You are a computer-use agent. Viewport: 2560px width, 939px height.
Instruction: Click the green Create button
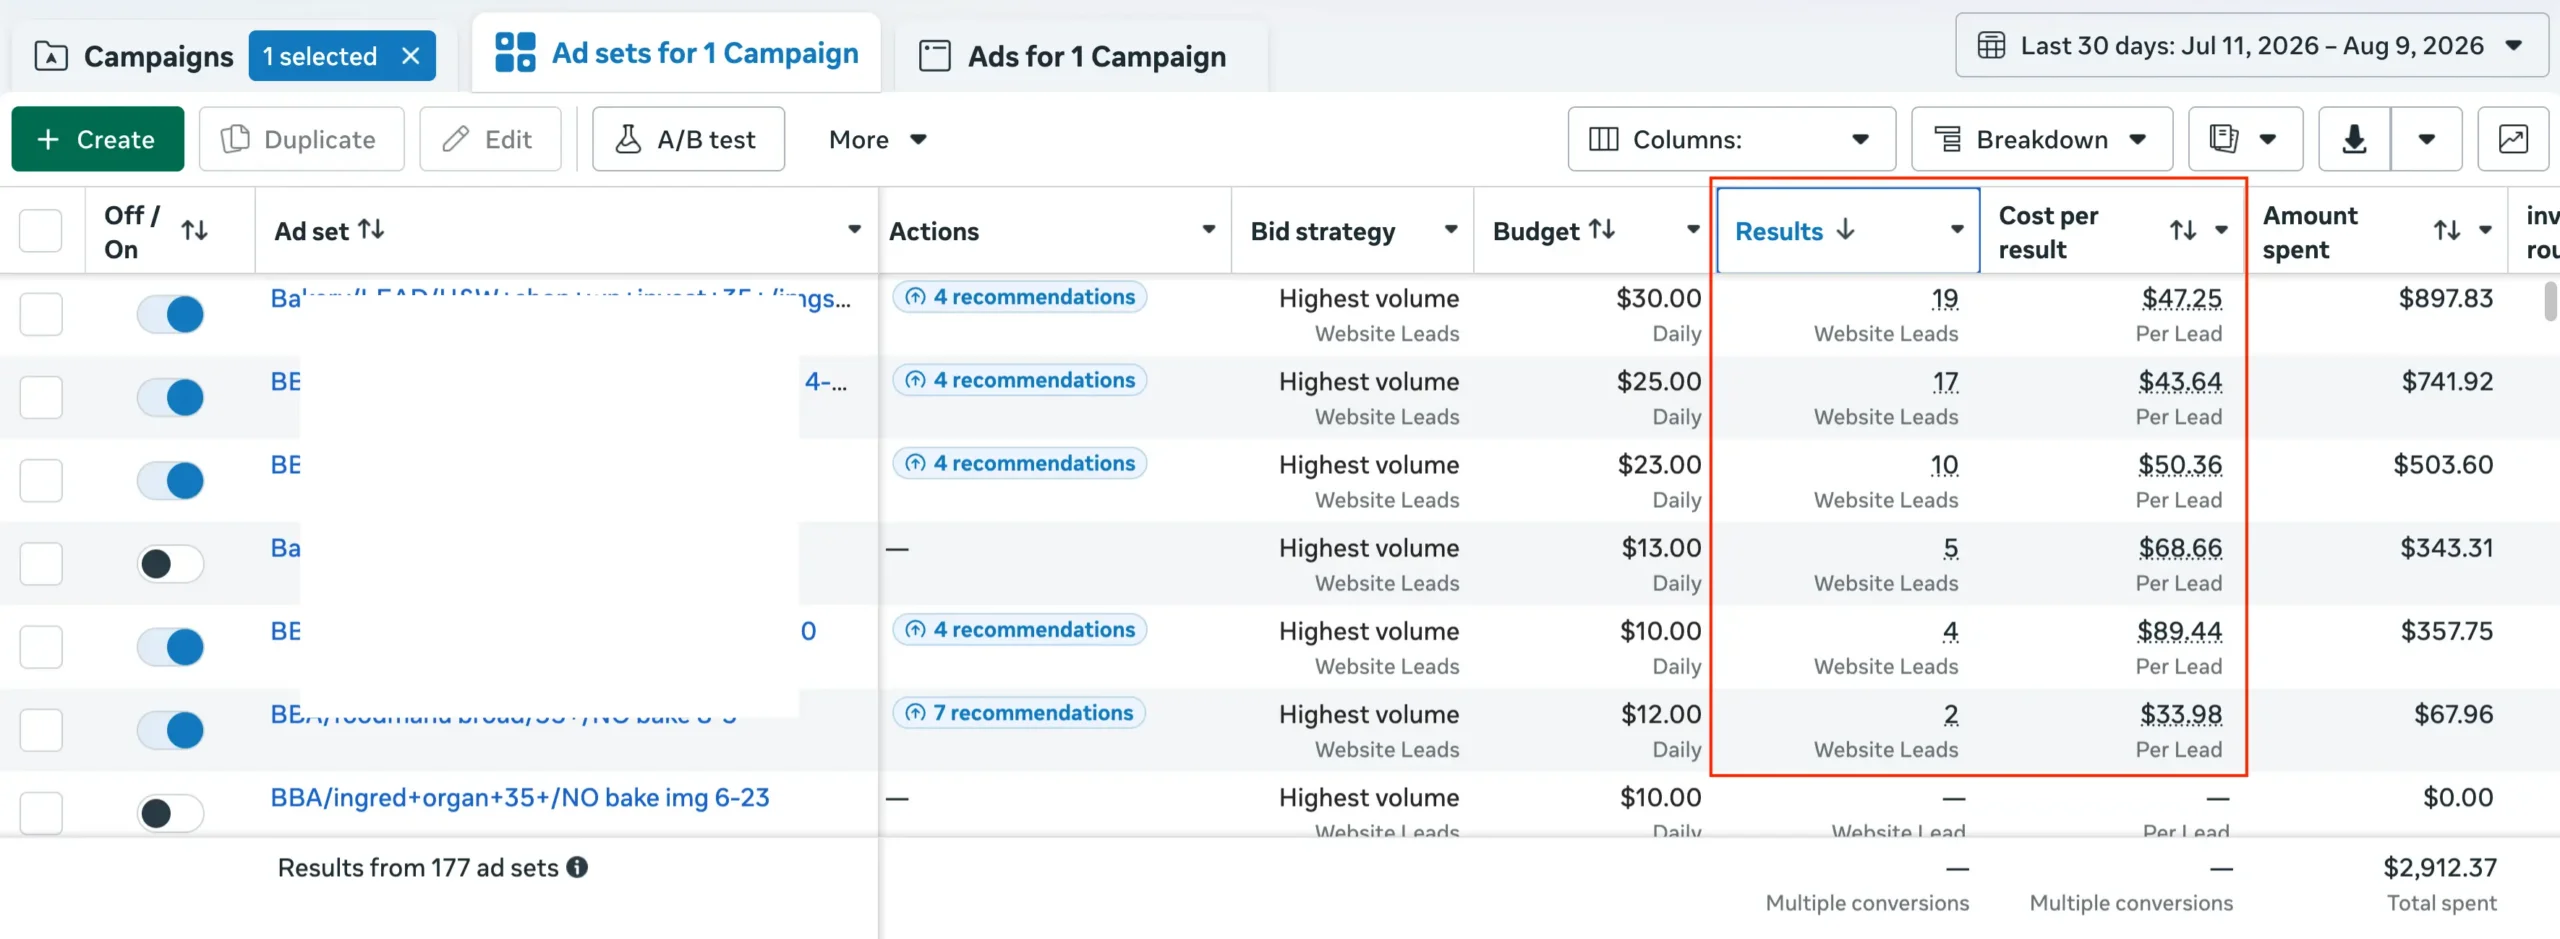[97, 139]
